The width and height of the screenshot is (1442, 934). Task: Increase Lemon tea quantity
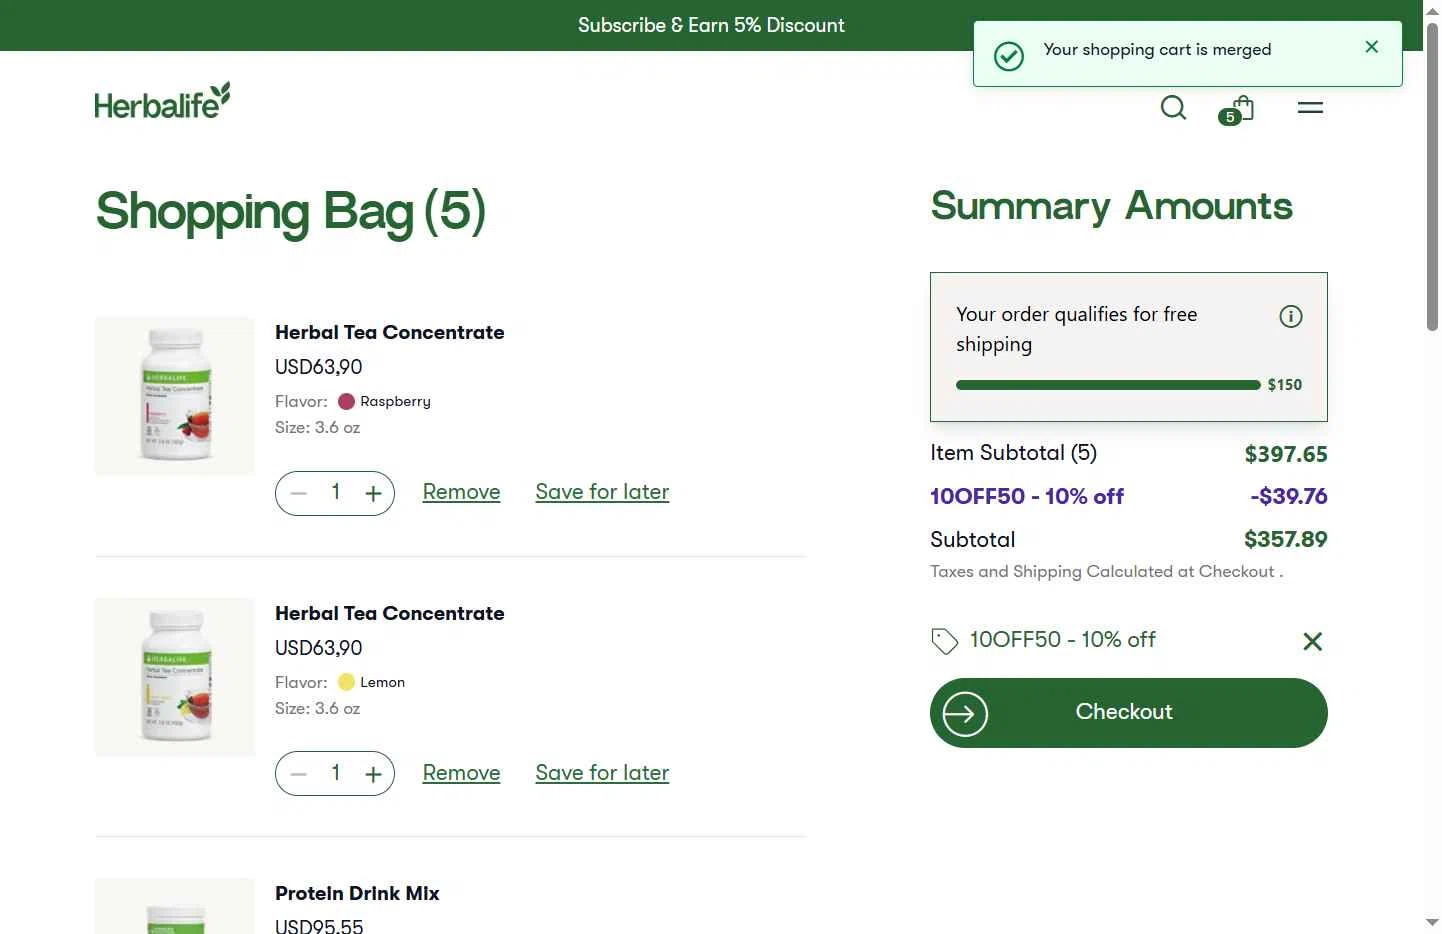tap(373, 774)
